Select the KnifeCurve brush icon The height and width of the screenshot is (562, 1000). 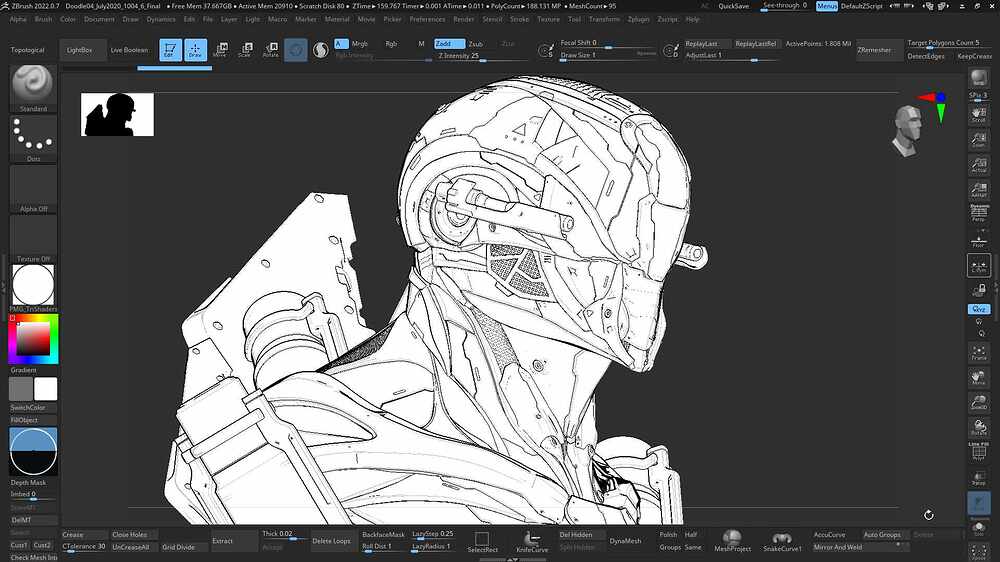(x=532, y=542)
